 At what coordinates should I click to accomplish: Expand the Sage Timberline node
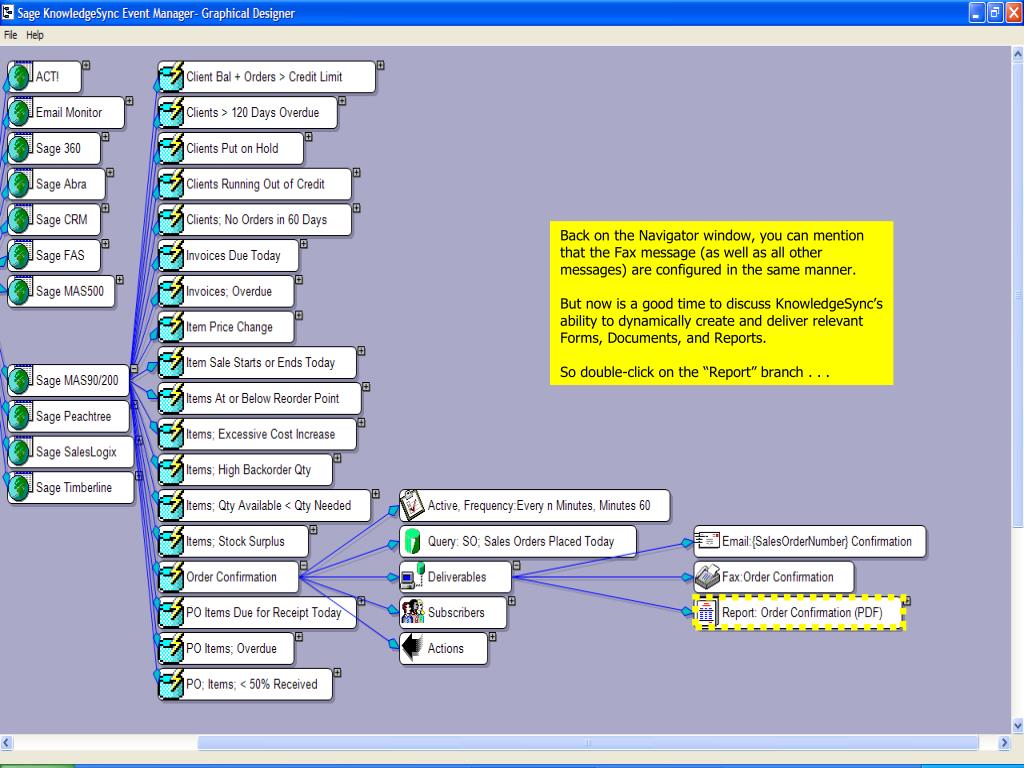tap(139, 475)
